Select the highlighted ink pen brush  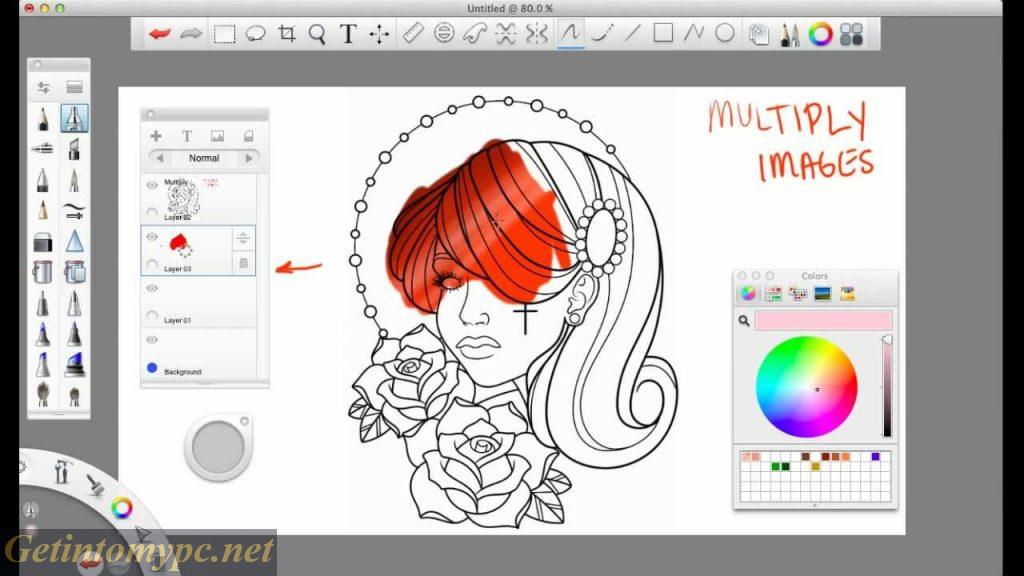point(74,119)
